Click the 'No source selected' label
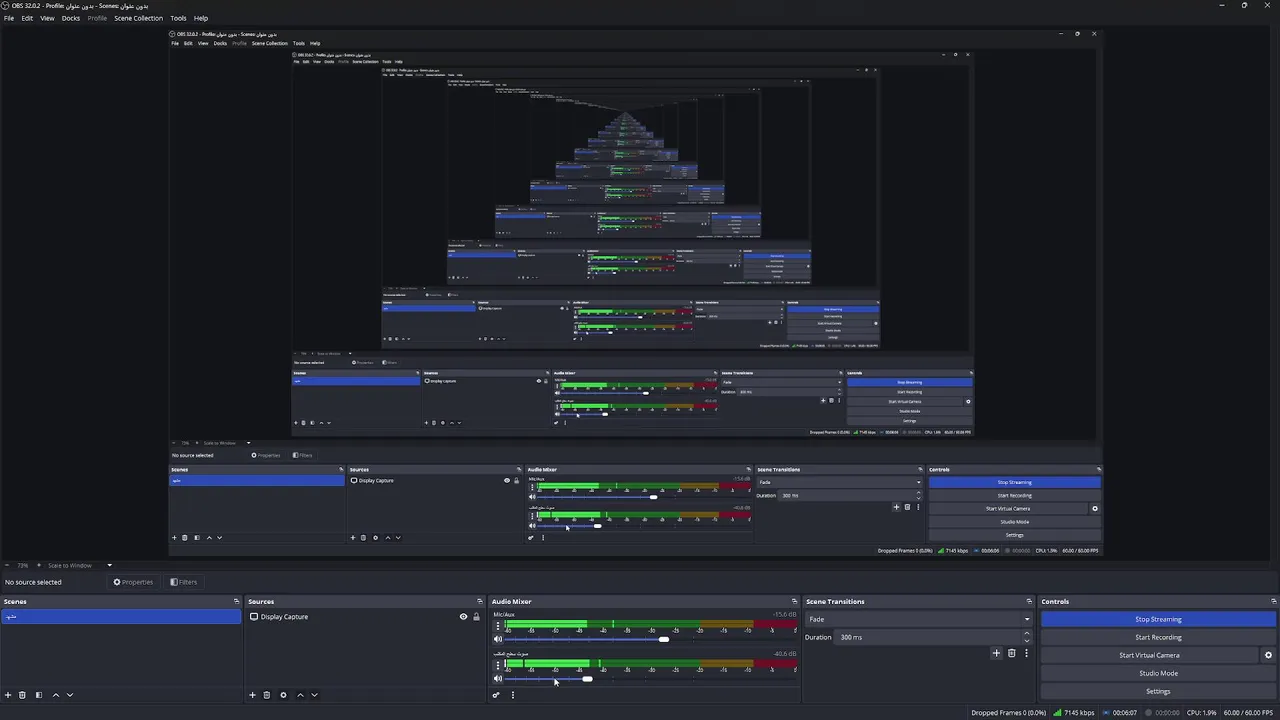This screenshot has width=1280, height=720. pyautogui.click(x=33, y=582)
